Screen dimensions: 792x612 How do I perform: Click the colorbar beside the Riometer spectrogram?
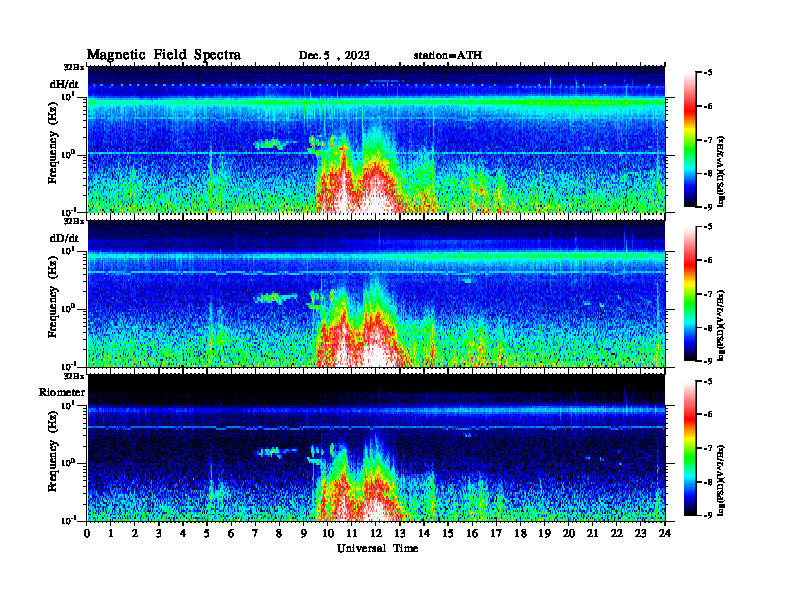pyautogui.click(x=689, y=448)
